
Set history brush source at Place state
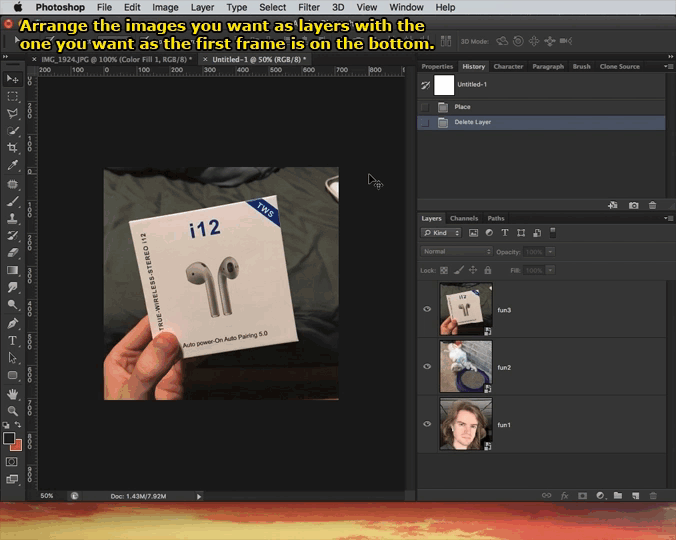(425, 107)
